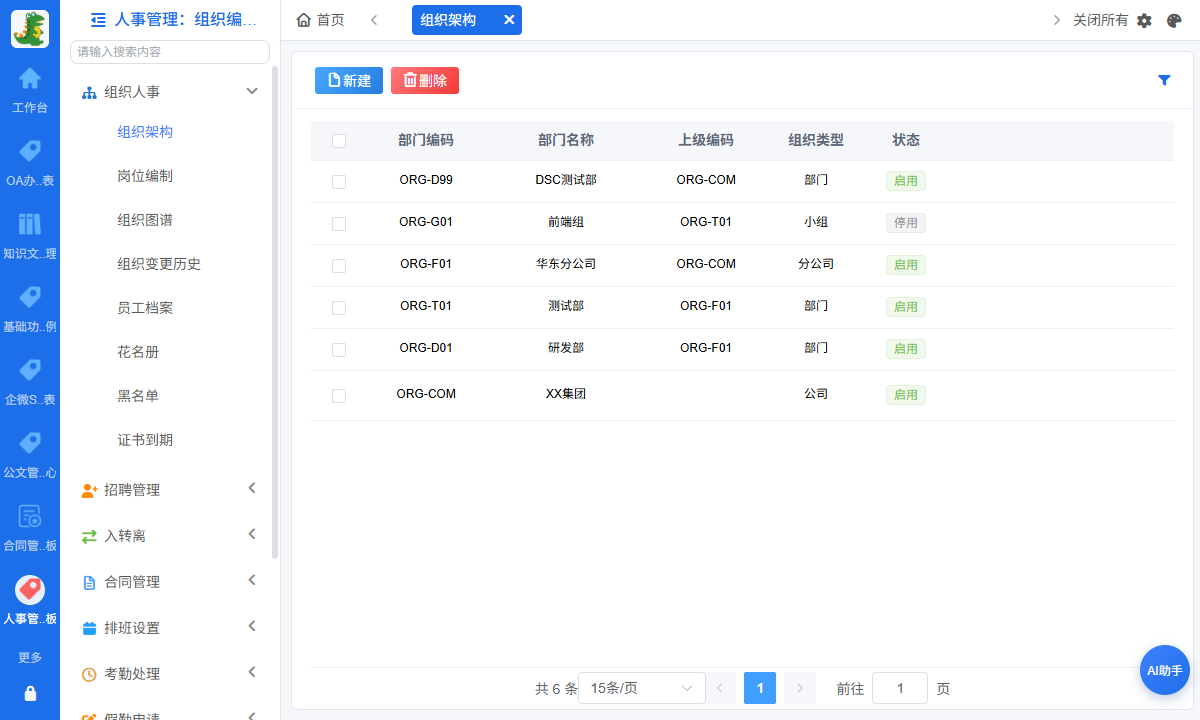Screen dimensions: 1200x720
Task: Click the left menu vertical scrollbar
Action: click(275, 312)
